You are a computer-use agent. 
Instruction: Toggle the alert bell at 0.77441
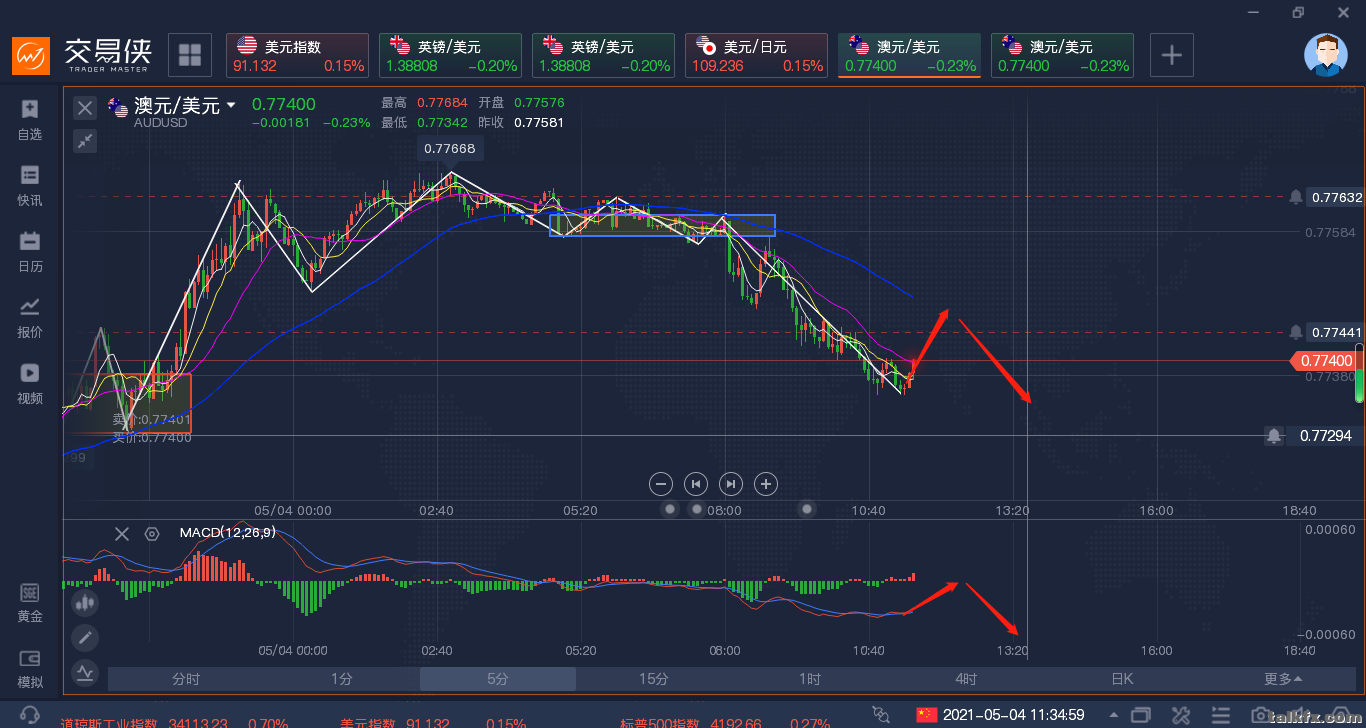[1296, 332]
